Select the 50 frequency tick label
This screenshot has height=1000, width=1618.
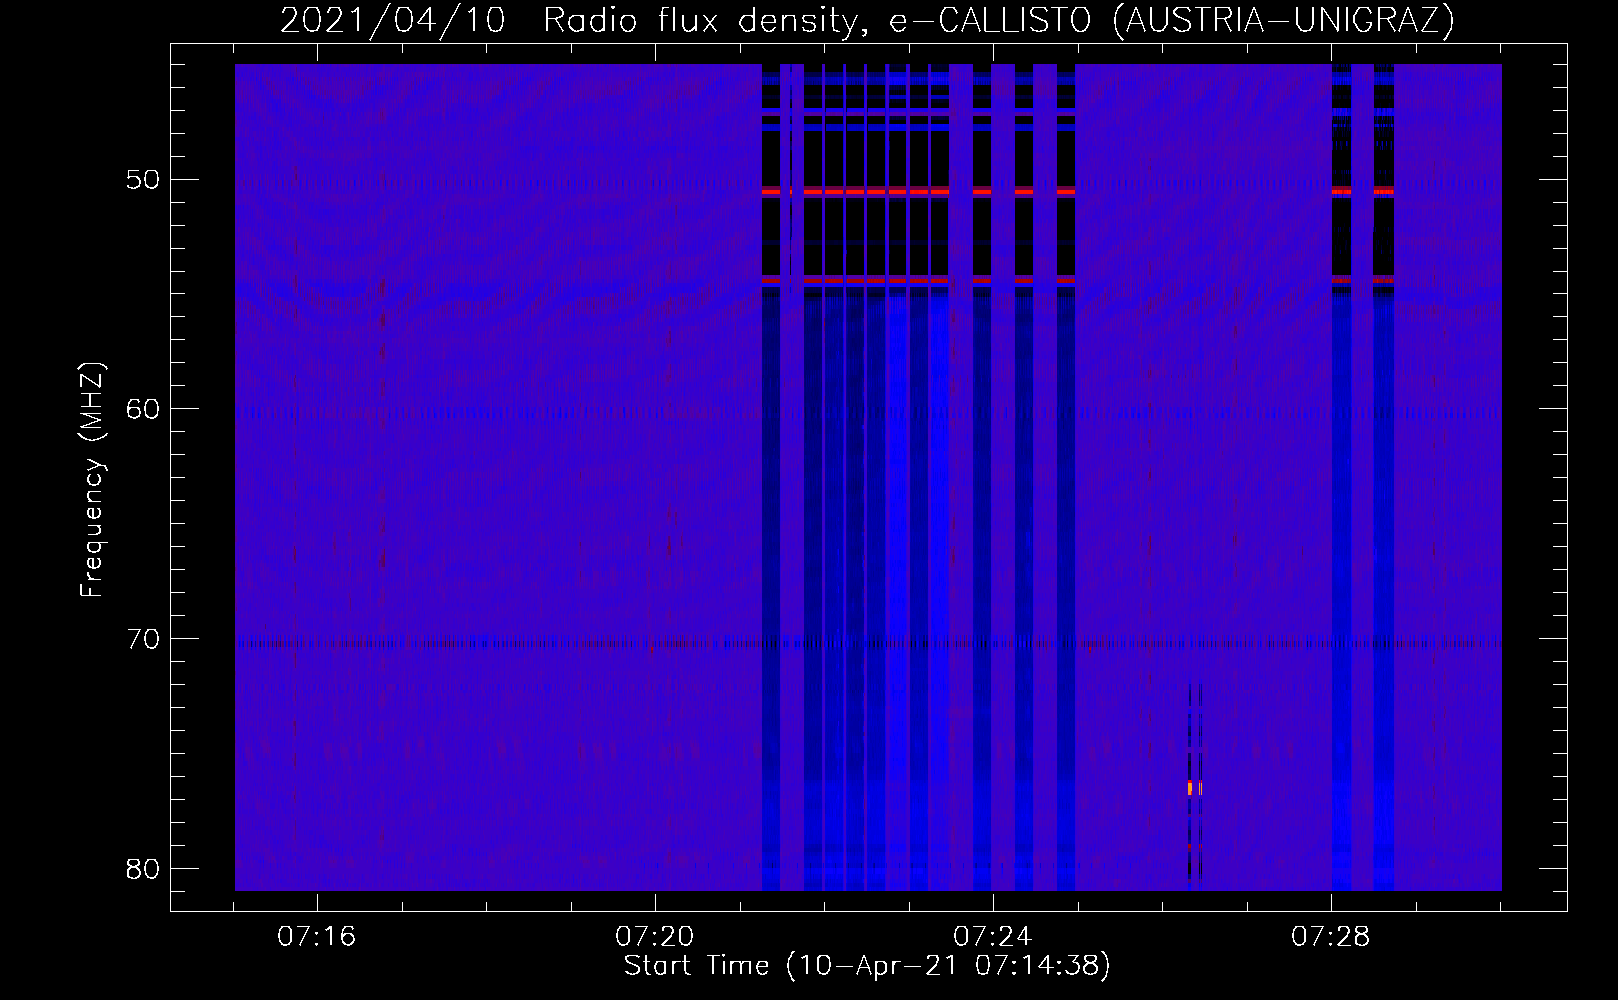pyautogui.click(x=142, y=180)
